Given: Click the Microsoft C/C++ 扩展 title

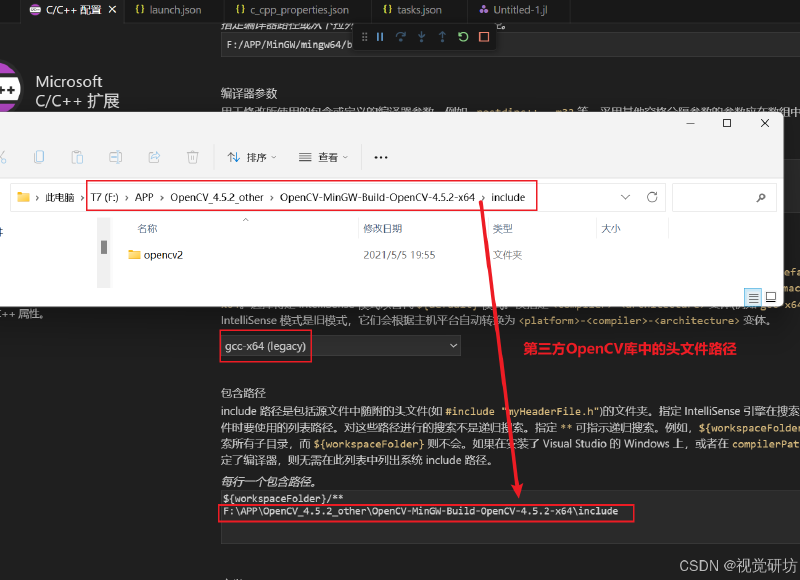Looking at the screenshot, I should coord(77,91).
